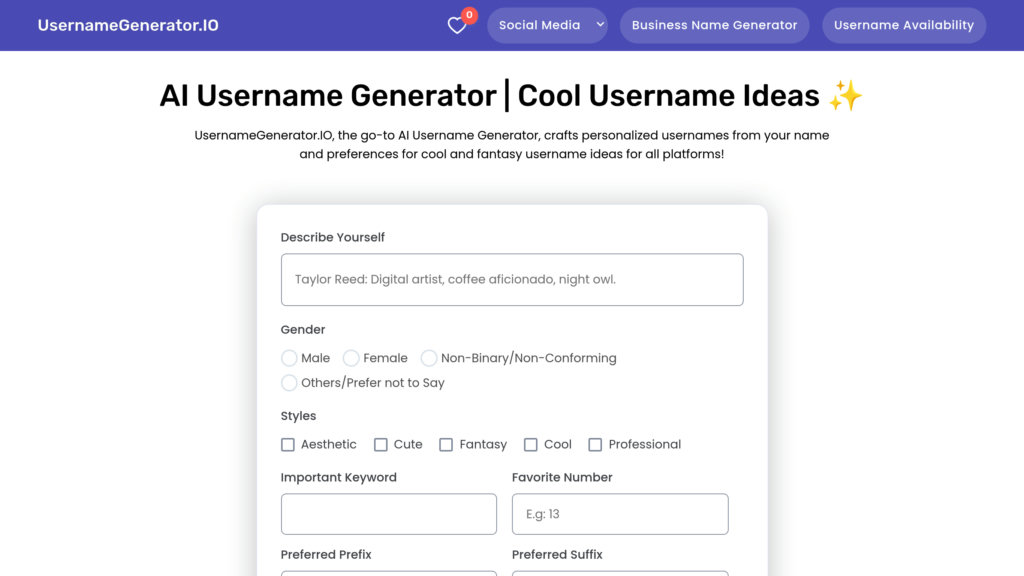Click the favorites counter badge
The image size is (1024, 576).
[468, 15]
